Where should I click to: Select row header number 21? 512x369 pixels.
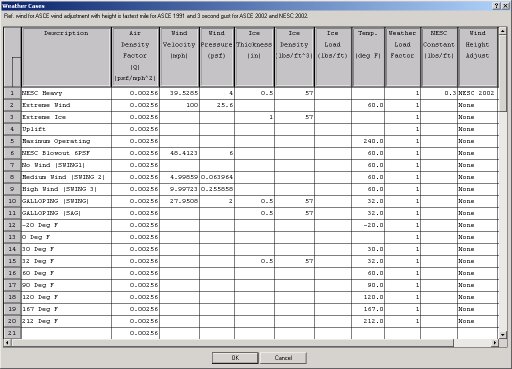point(12,333)
